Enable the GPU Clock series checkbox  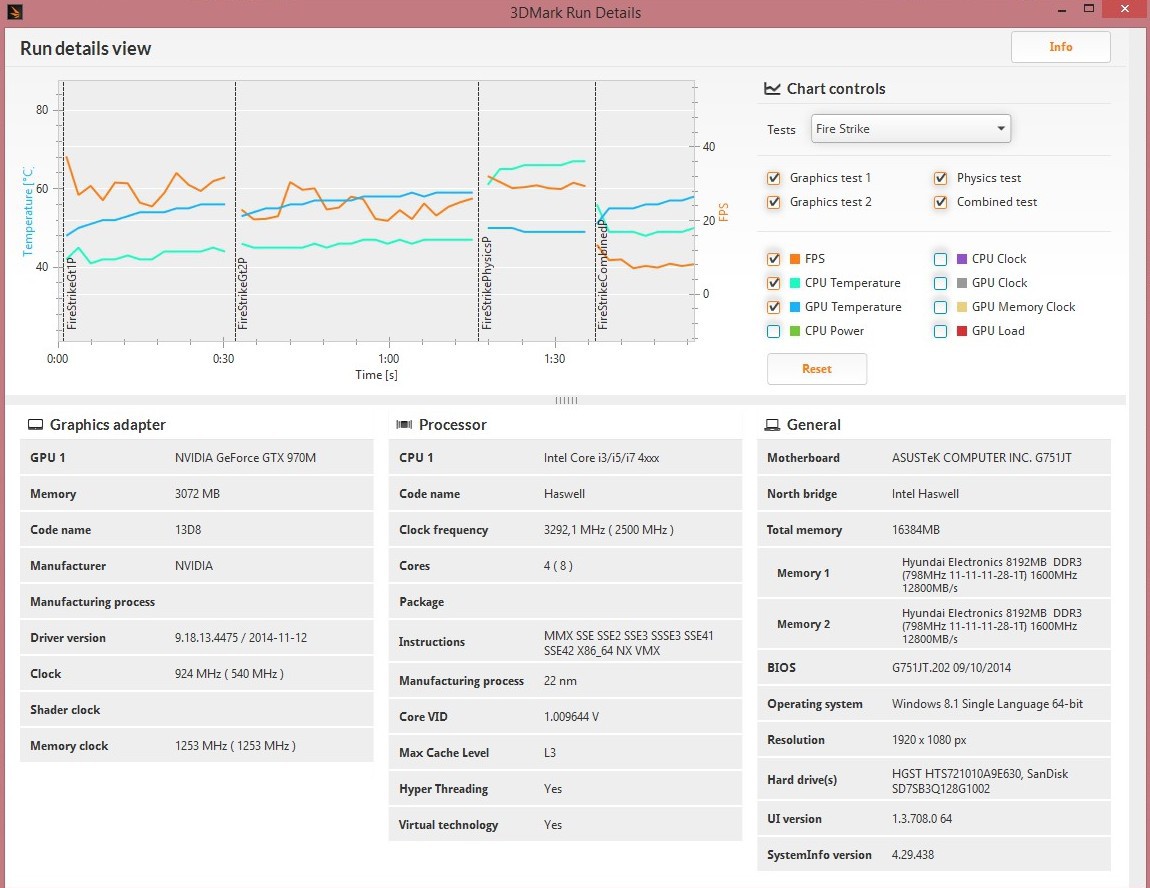pyautogui.click(x=940, y=283)
